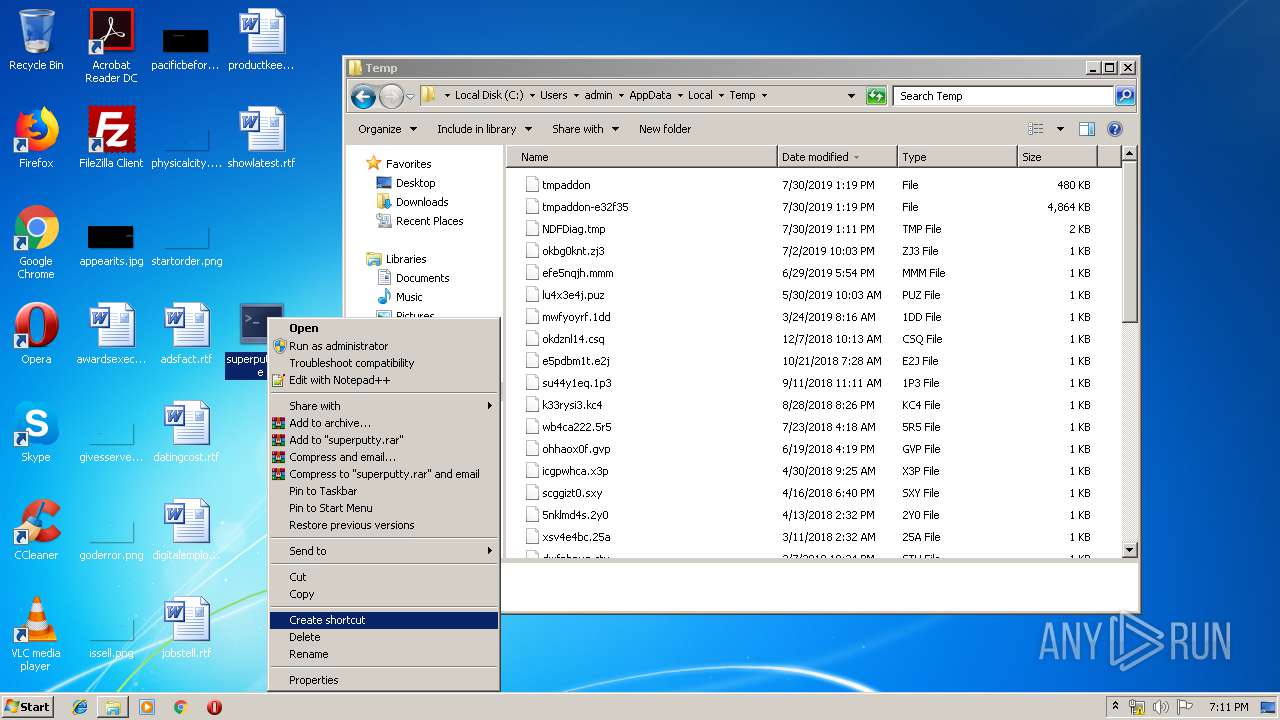Expand Share with context submenu
The height and width of the screenshot is (720, 1280).
[384, 406]
